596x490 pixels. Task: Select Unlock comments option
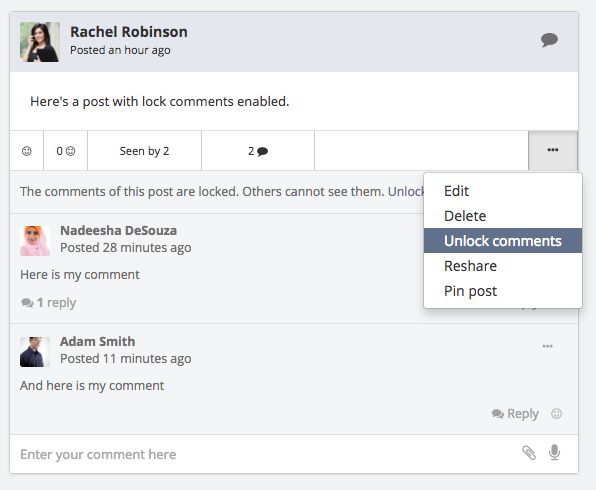tap(503, 241)
